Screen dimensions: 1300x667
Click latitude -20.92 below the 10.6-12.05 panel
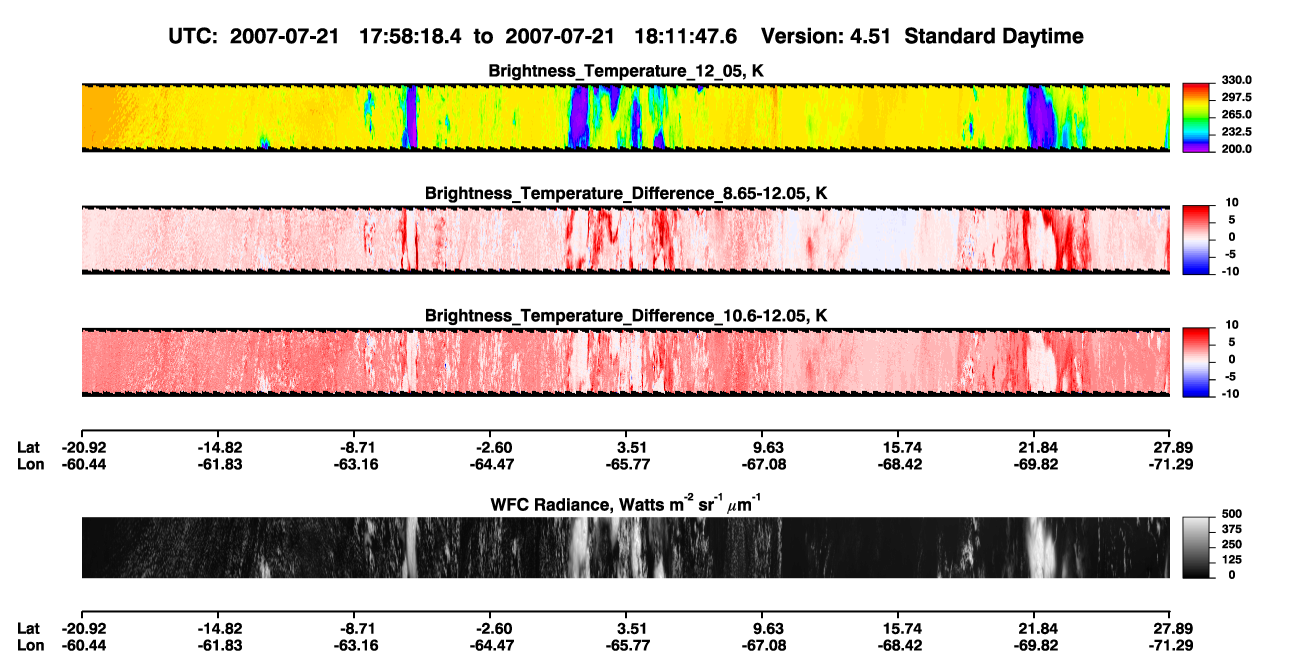[x=83, y=447]
